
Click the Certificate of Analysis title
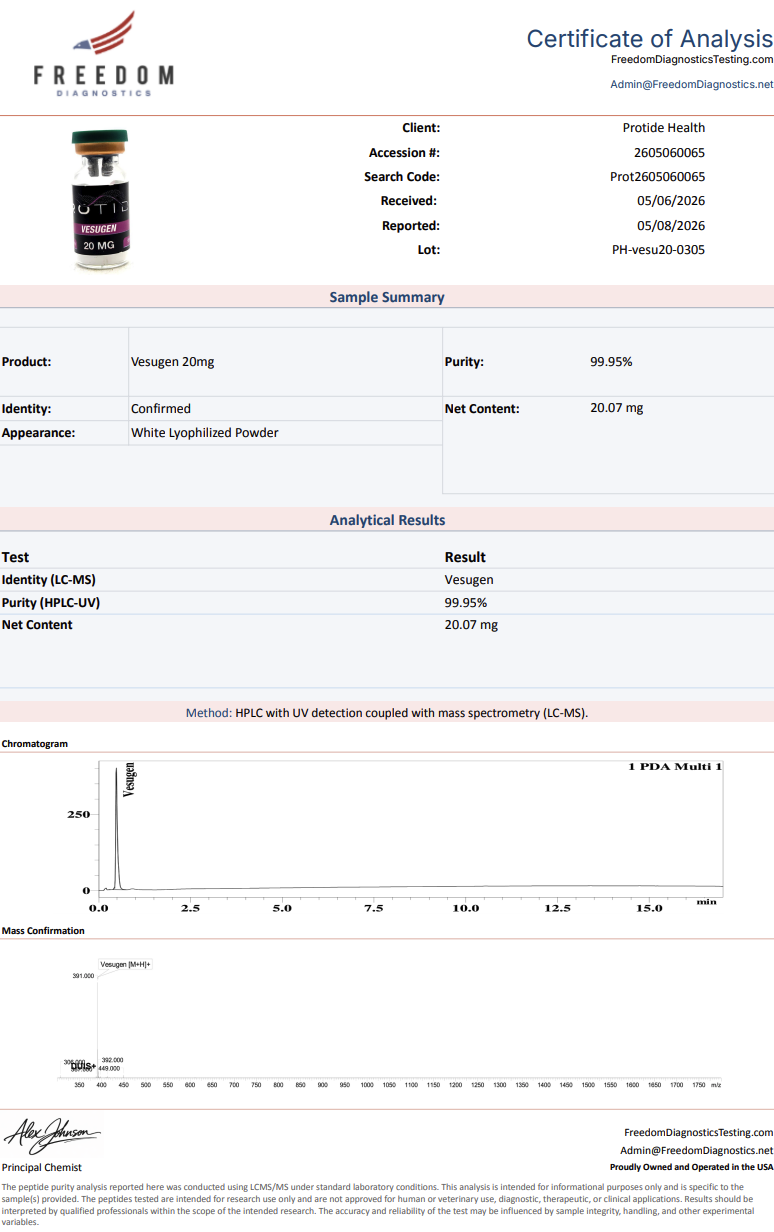tap(650, 38)
